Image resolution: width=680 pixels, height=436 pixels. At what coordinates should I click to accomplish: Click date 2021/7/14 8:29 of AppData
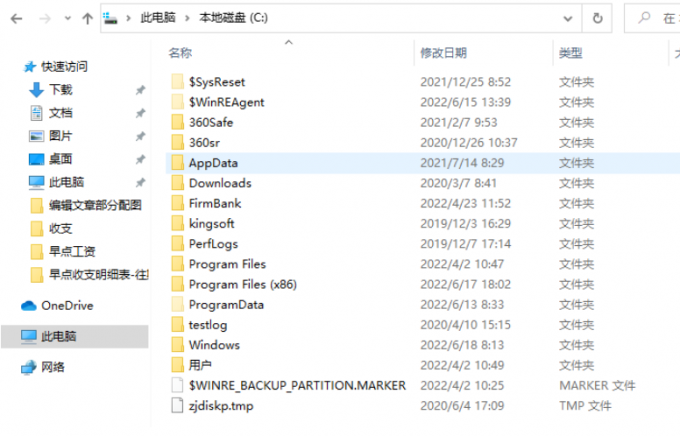(x=462, y=163)
